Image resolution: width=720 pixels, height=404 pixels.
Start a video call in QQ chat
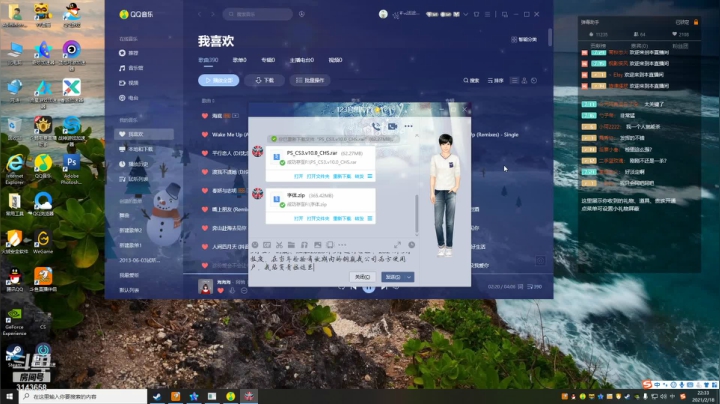click(x=392, y=126)
